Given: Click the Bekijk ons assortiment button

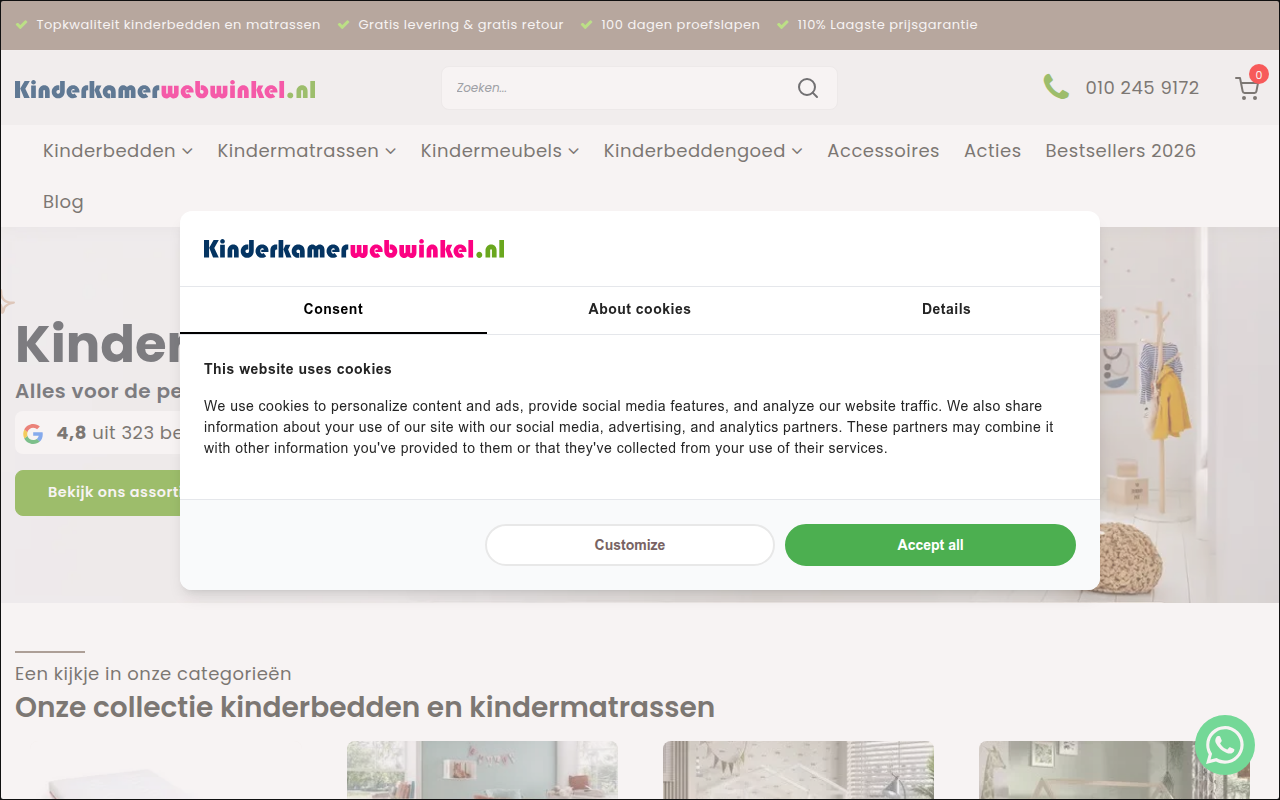Looking at the screenshot, I should pos(98,493).
